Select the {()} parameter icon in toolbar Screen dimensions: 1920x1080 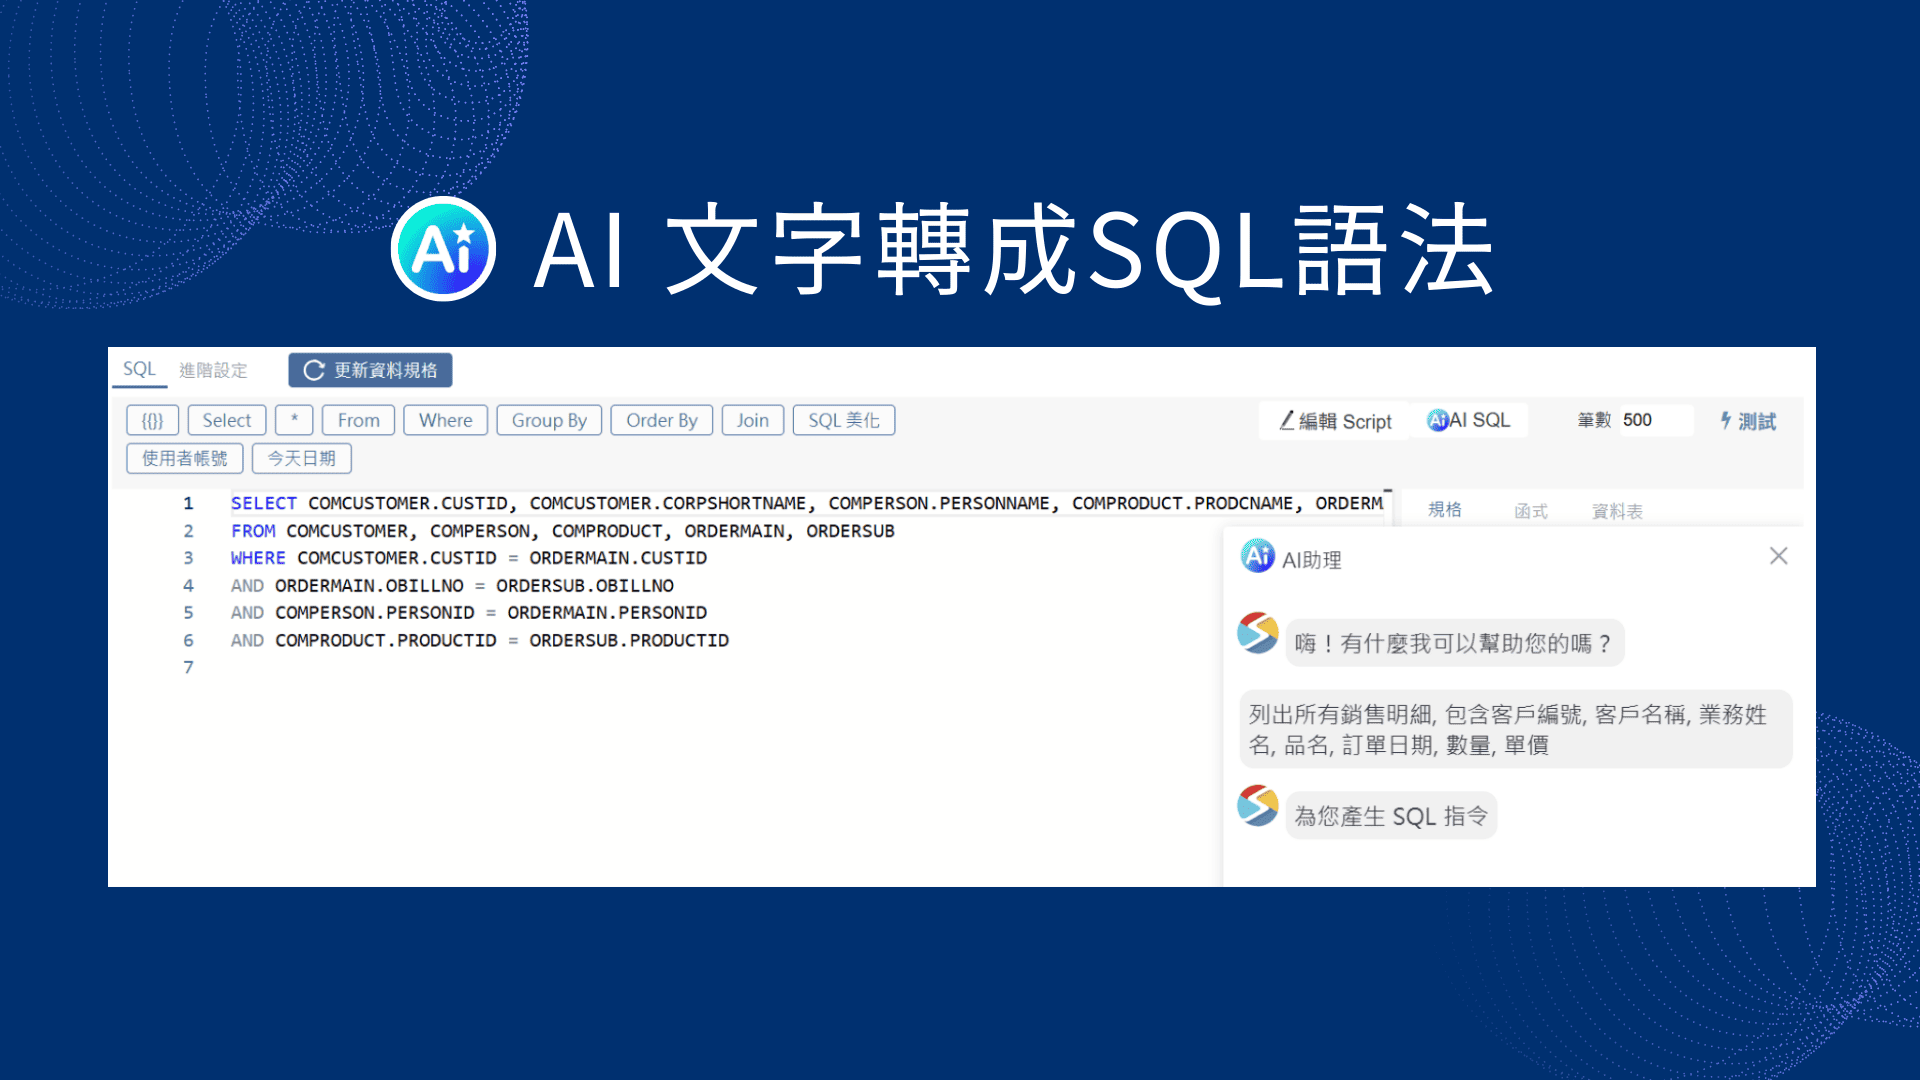coord(152,420)
